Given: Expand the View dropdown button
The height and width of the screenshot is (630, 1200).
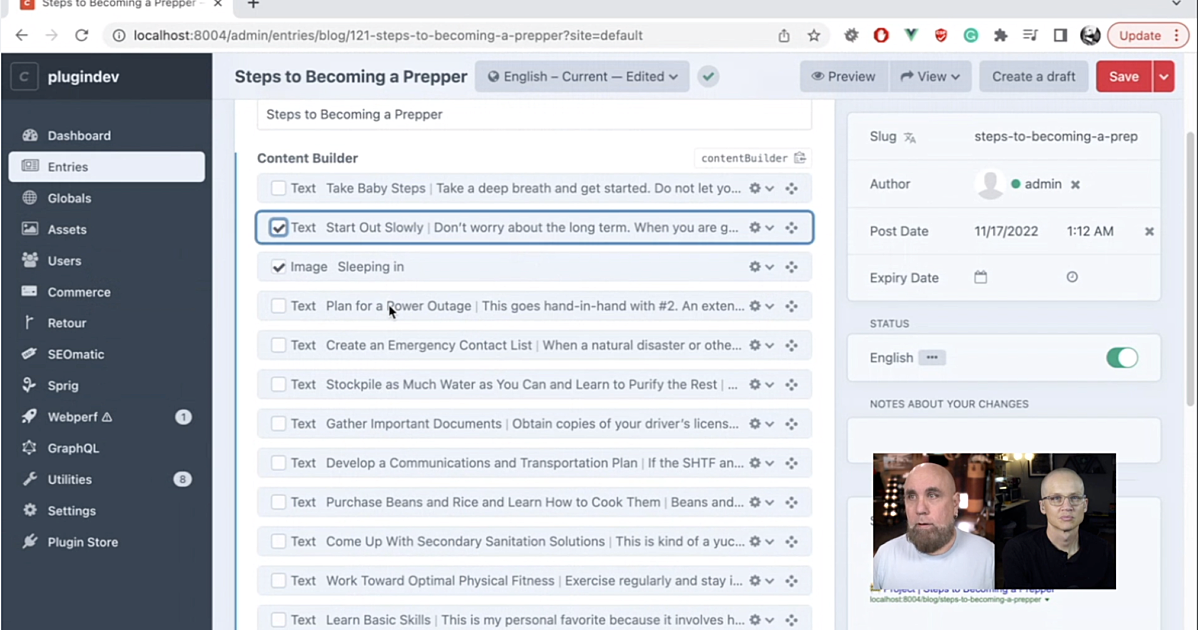Looking at the screenshot, I should point(930,76).
